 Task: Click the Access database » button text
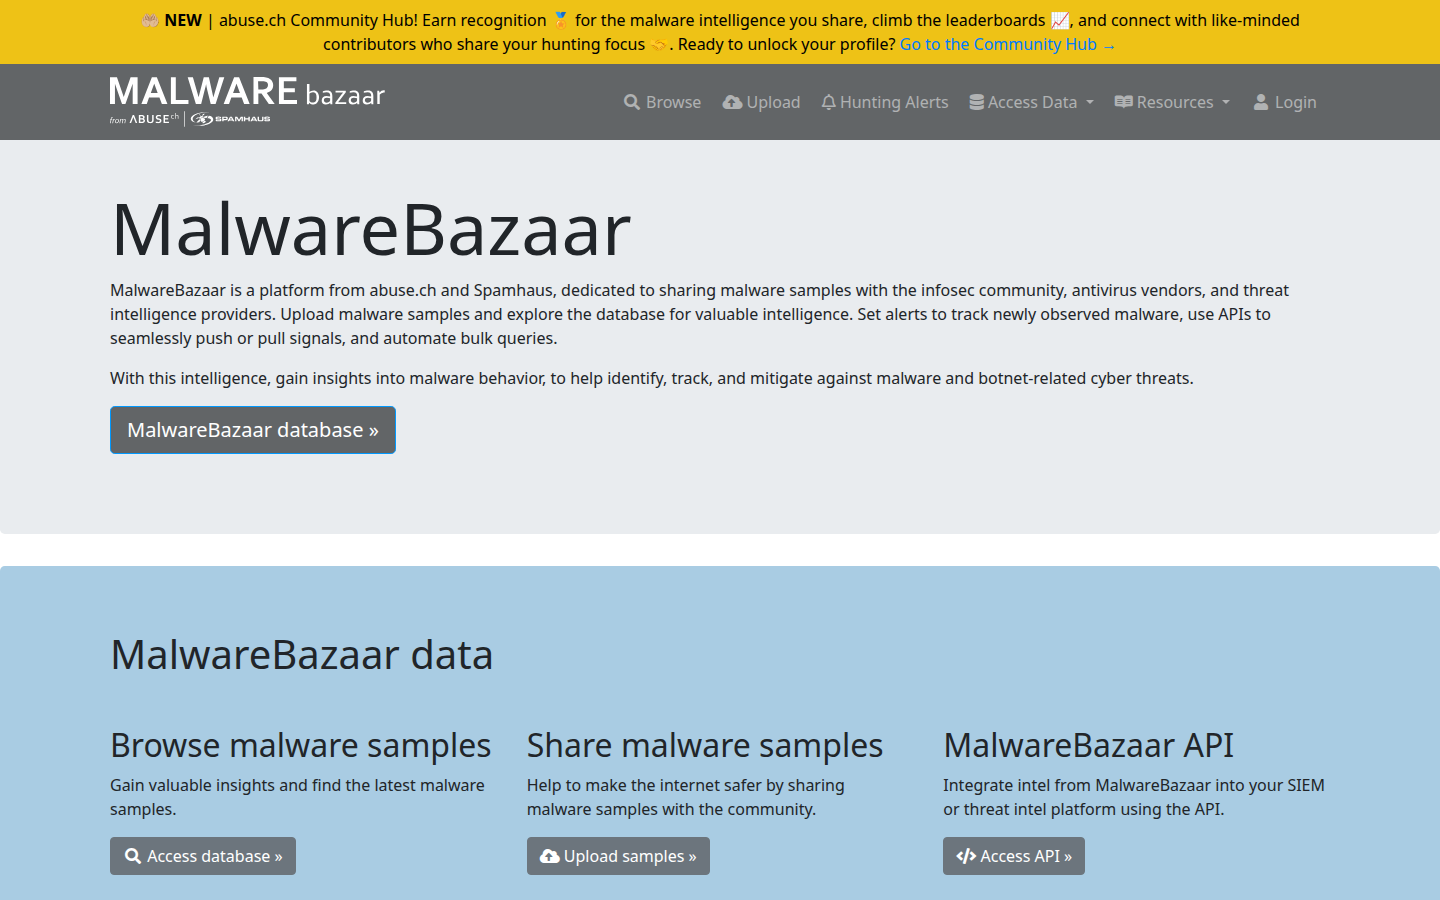(215, 856)
